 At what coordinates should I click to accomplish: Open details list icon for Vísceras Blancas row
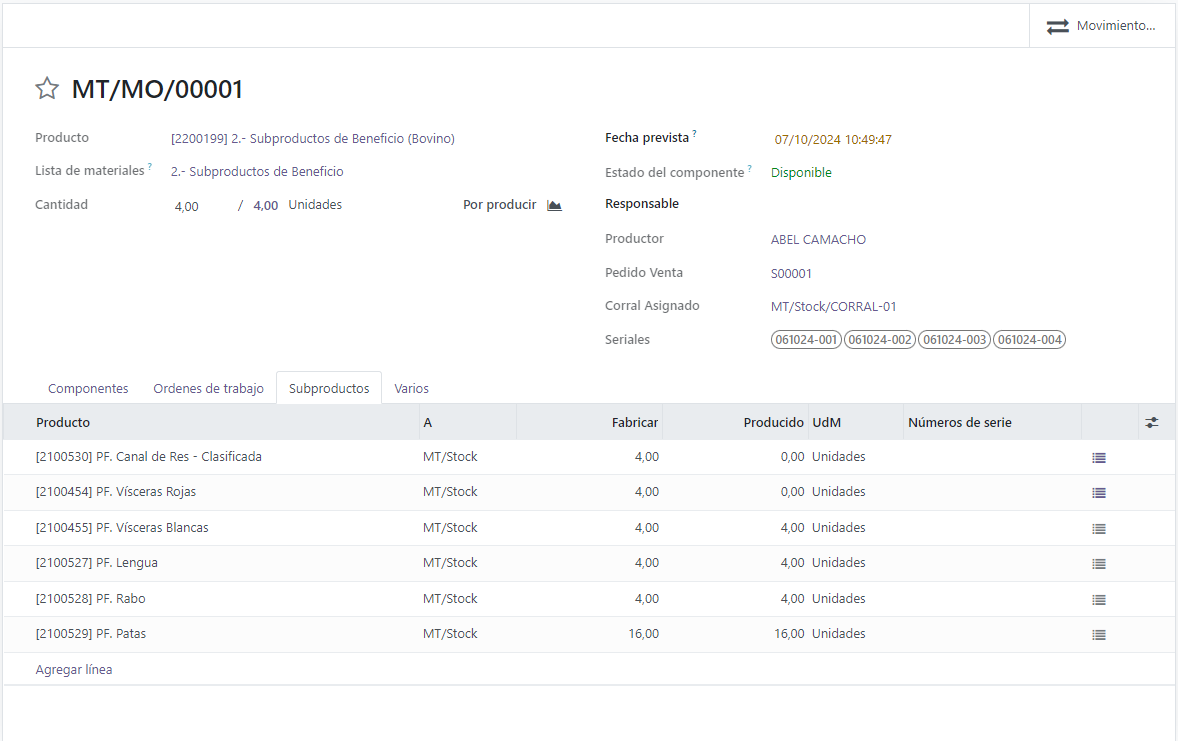tap(1098, 529)
